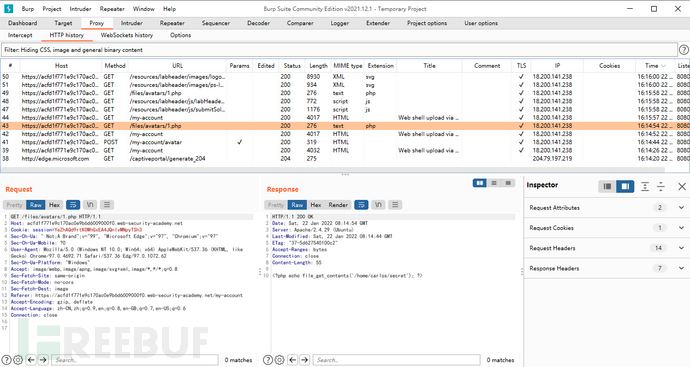Open the Window menu
Viewport: 690px width, 367px height.
143,9
